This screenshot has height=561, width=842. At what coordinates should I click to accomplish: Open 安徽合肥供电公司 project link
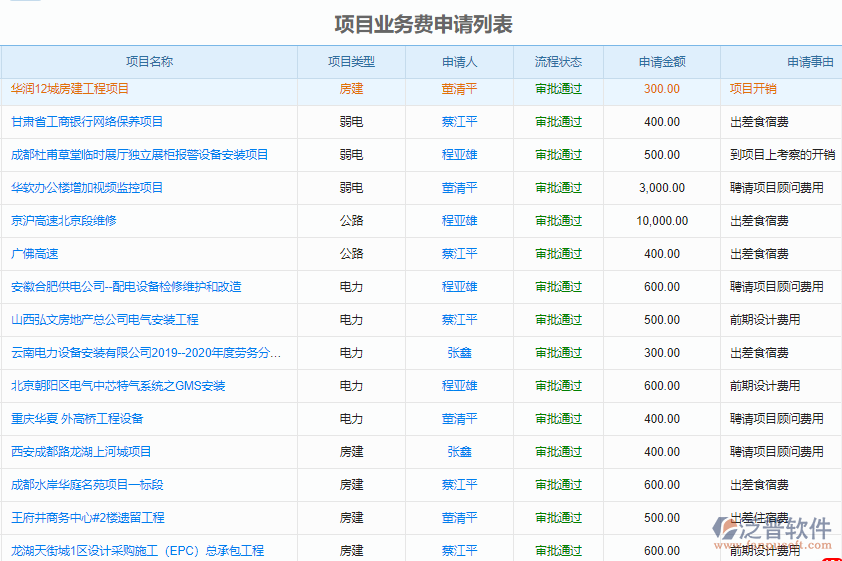tap(126, 287)
